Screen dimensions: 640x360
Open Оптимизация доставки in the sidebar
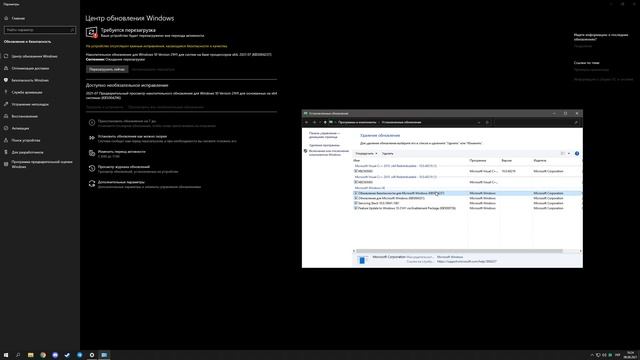point(30,68)
